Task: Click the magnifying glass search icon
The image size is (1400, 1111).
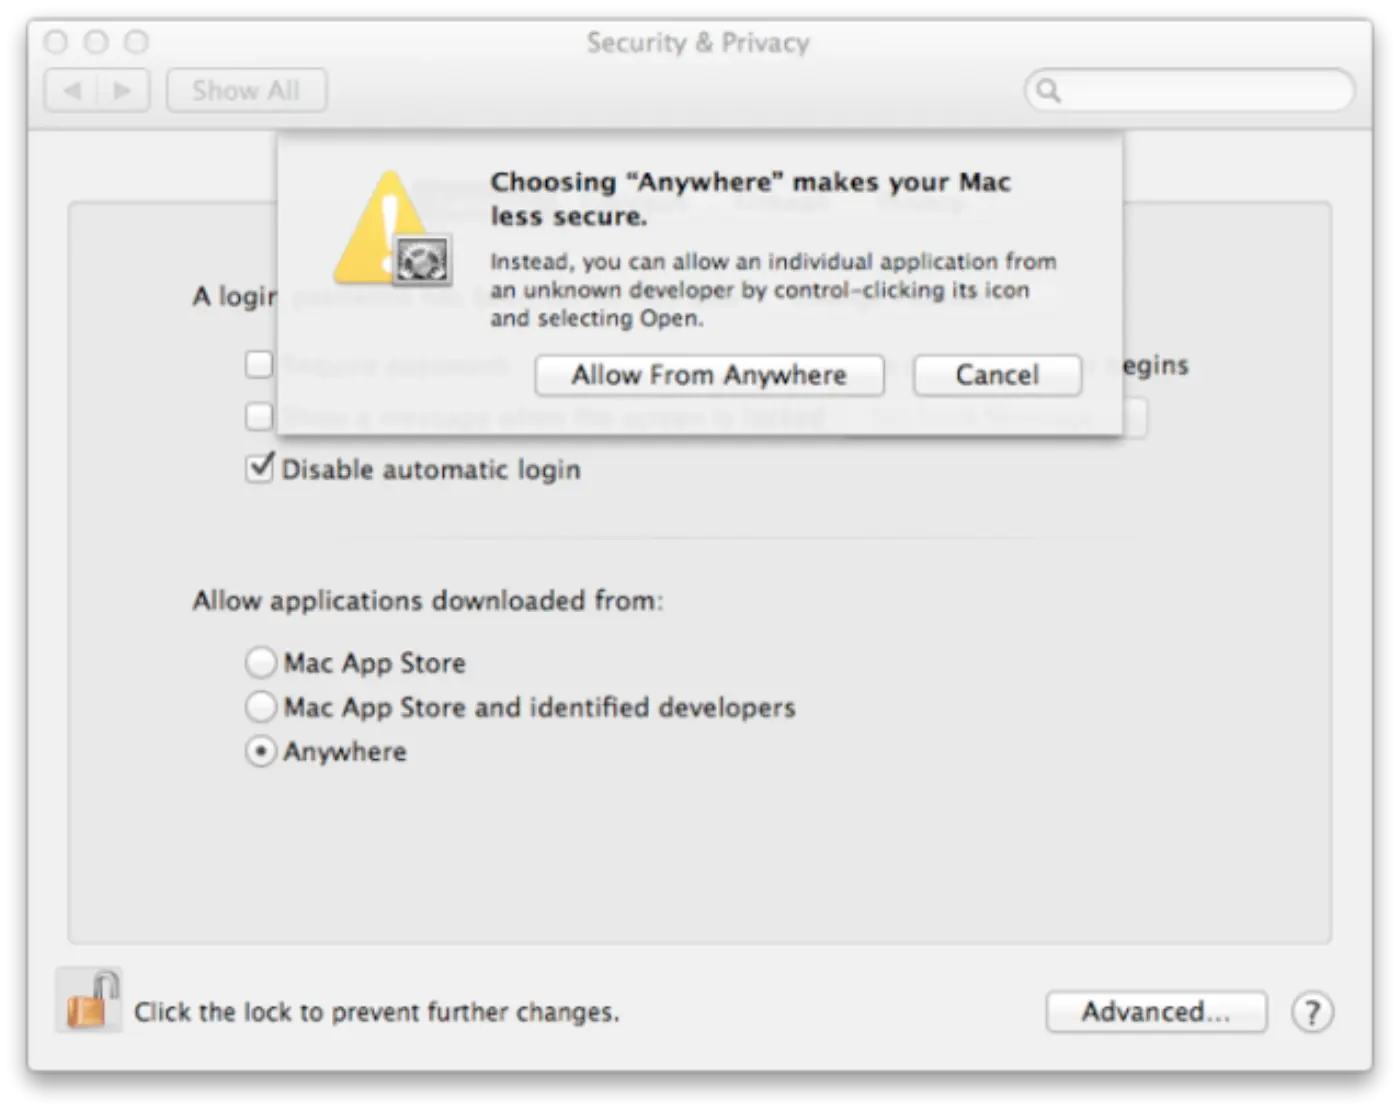Action: click(x=1048, y=91)
